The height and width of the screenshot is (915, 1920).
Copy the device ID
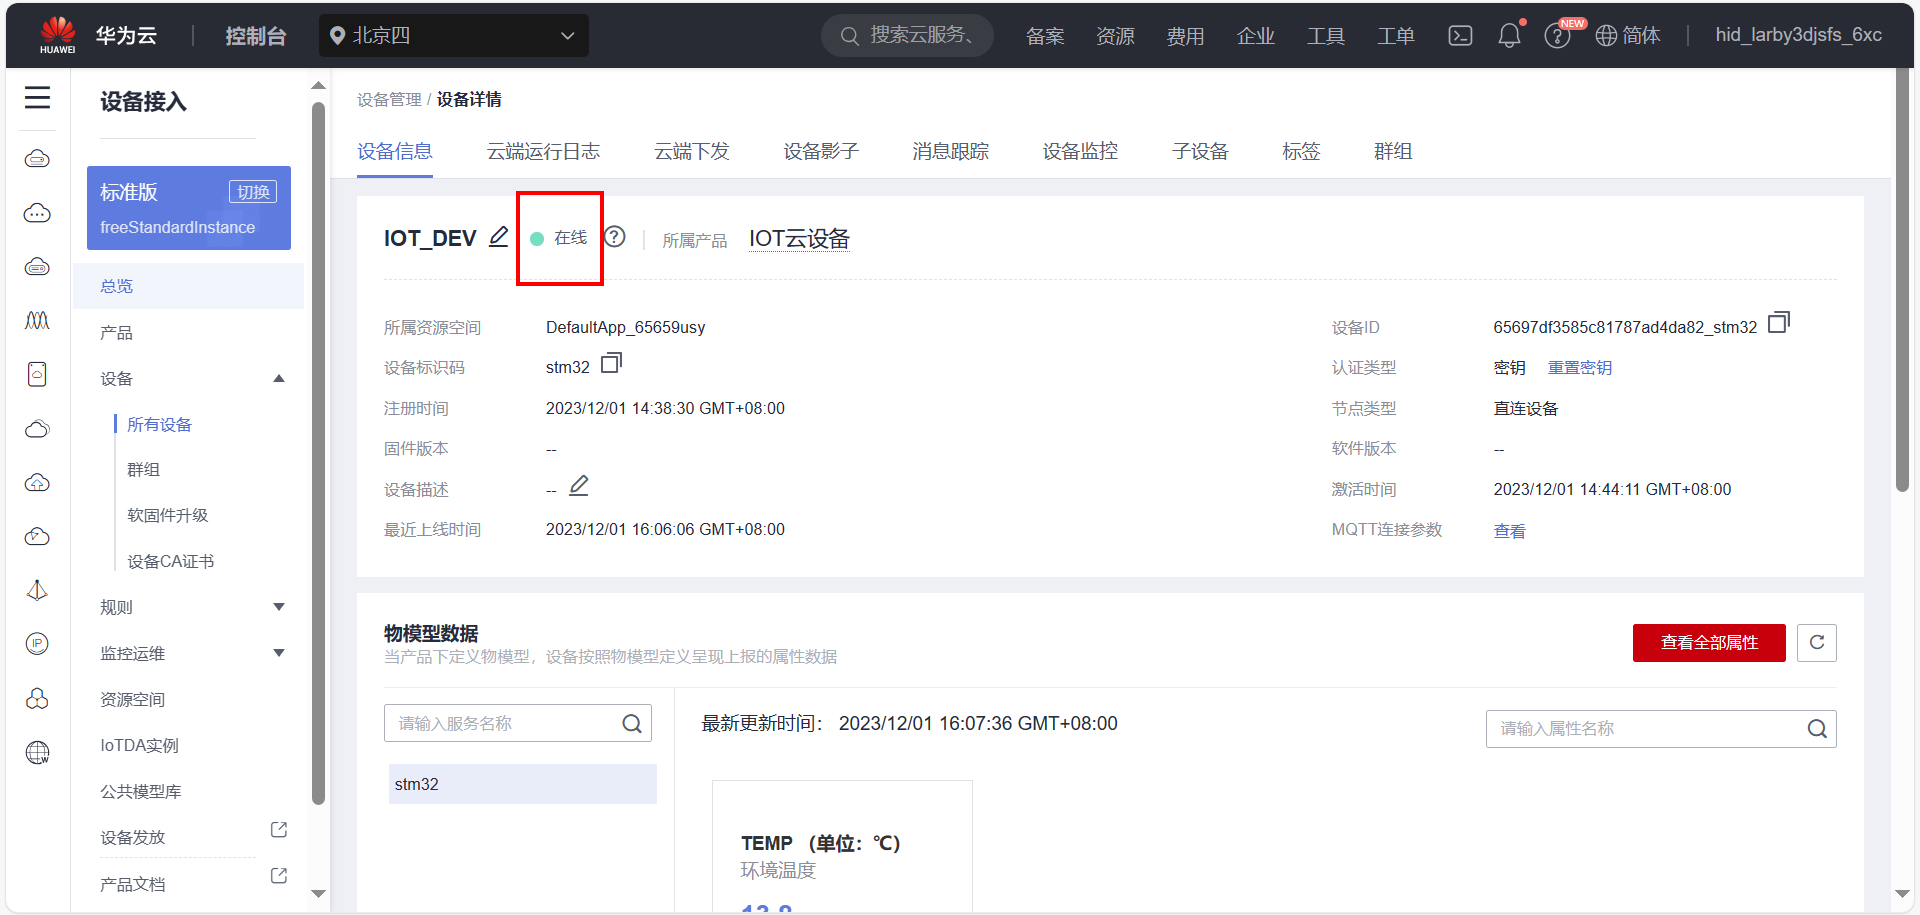(1779, 323)
